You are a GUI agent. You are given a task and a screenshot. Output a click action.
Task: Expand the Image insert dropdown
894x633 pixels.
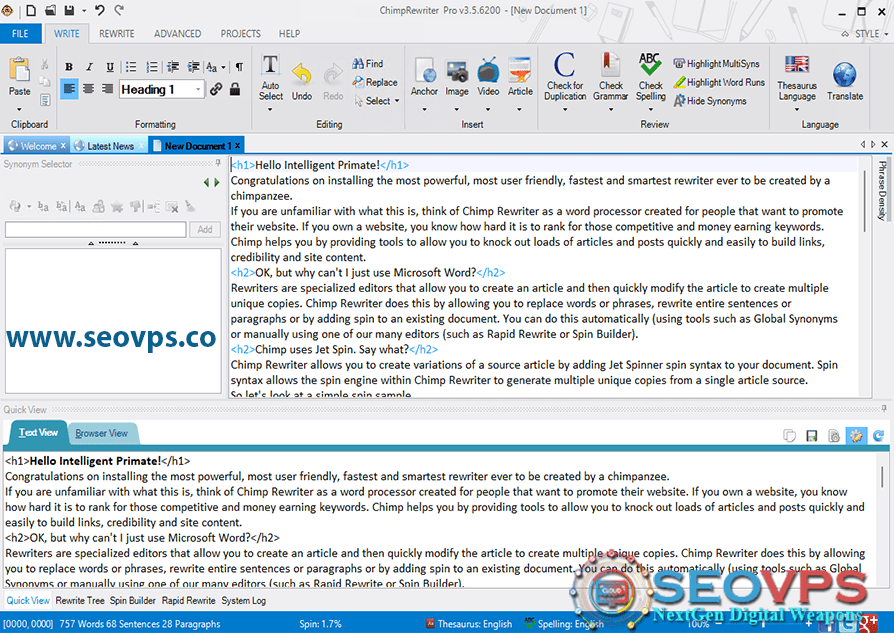[x=456, y=109]
